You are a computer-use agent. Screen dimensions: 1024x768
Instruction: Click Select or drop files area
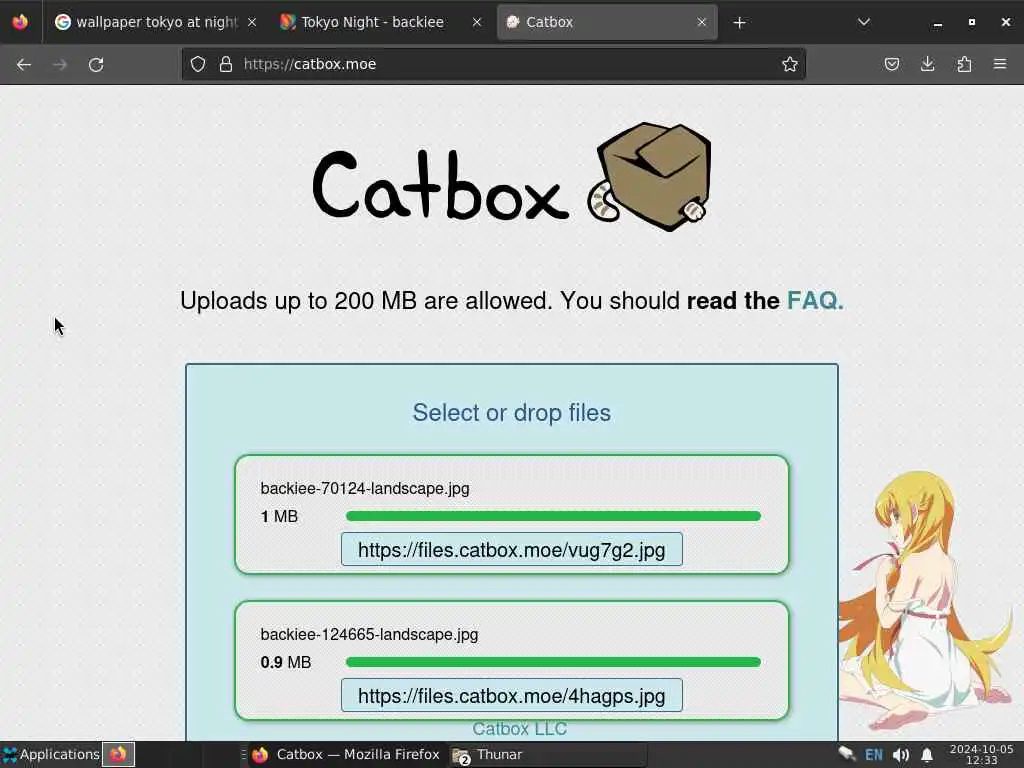[512, 413]
